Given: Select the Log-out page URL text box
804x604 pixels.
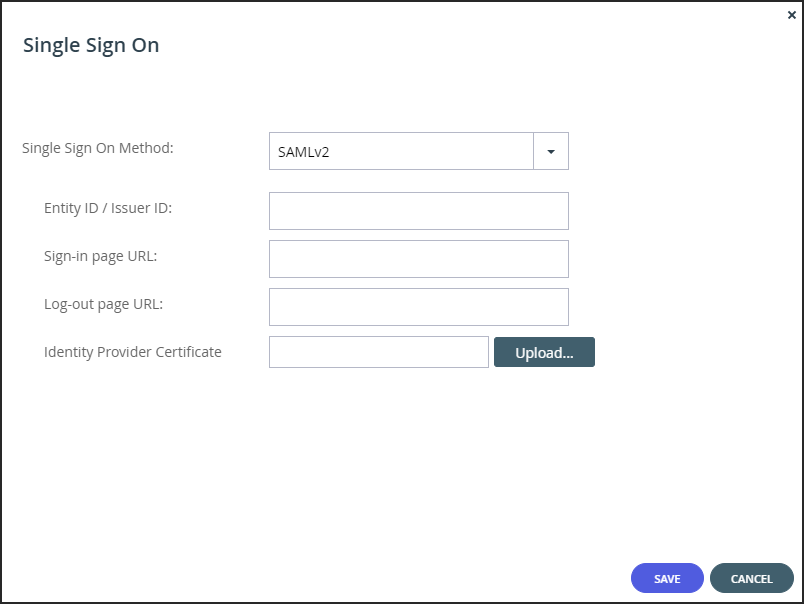Looking at the screenshot, I should [418, 307].
